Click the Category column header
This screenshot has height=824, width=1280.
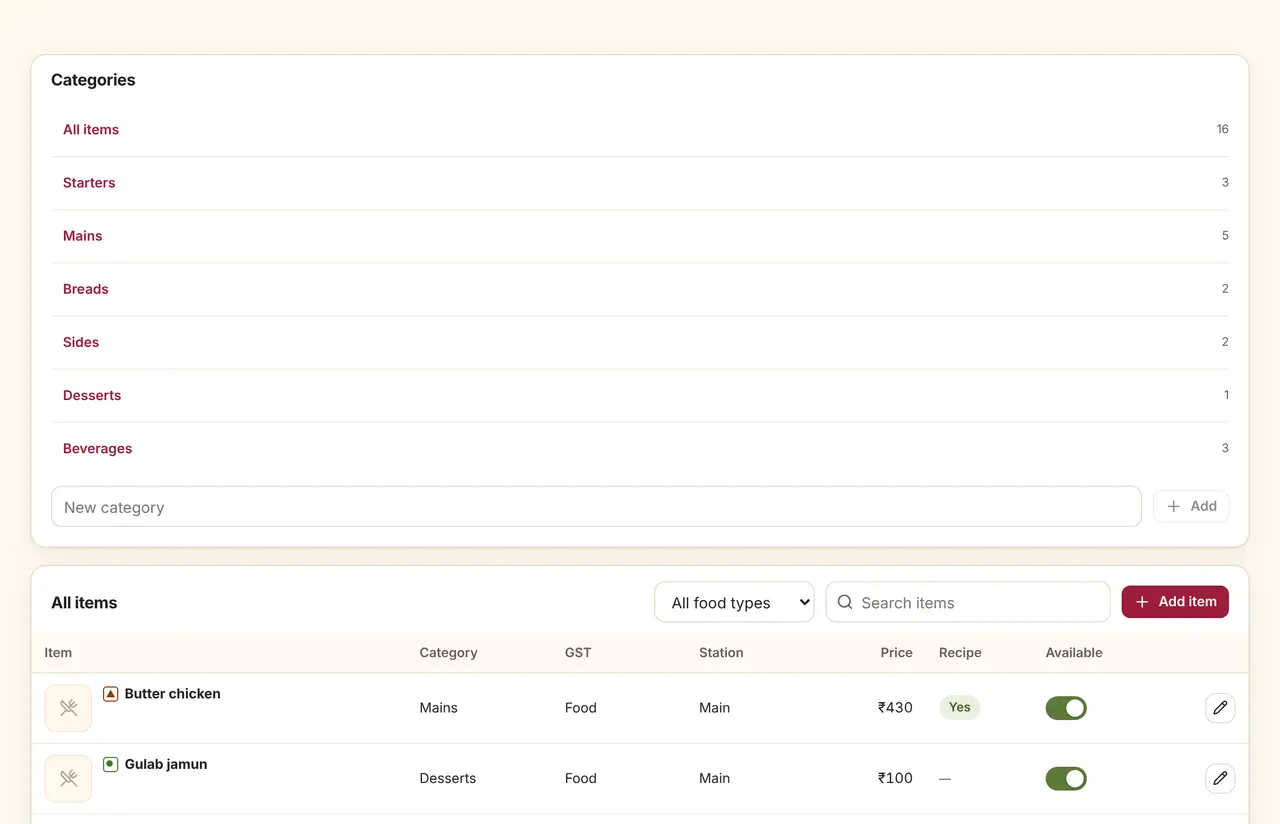[448, 653]
